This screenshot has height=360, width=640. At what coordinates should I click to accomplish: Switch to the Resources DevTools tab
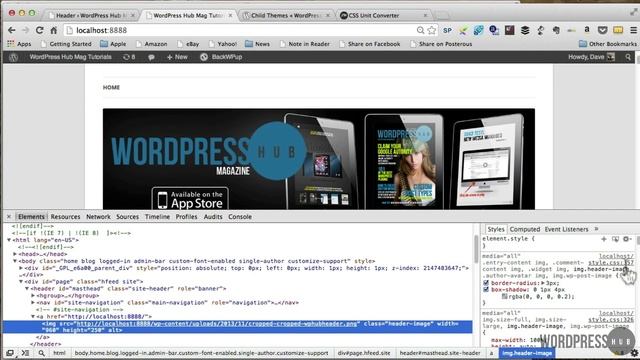point(65,217)
